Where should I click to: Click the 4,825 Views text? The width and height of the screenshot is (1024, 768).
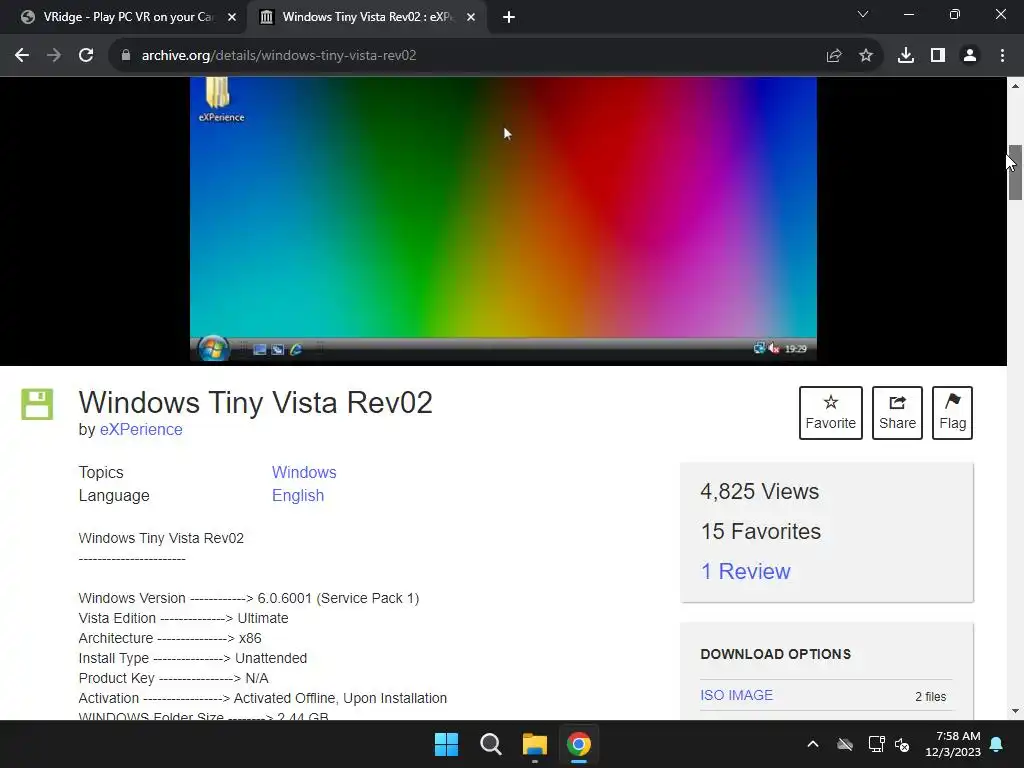(x=760, y=491)
